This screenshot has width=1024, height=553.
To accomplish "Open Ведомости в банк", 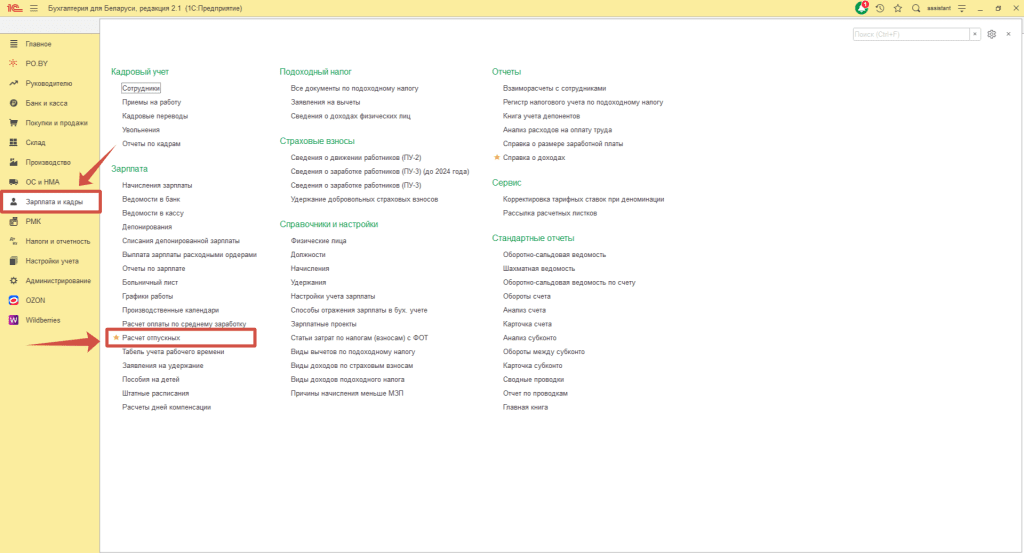I will coord(151,199).
